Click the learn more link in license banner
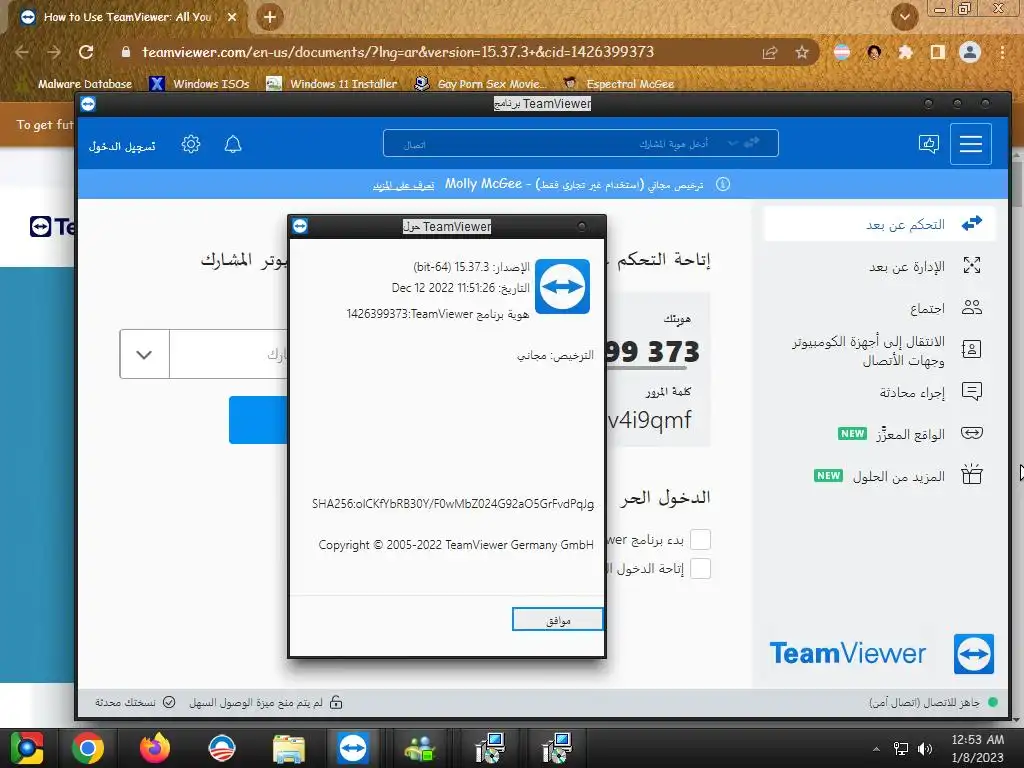This screenshot has height=768, width=1024. tap(403, 185)
